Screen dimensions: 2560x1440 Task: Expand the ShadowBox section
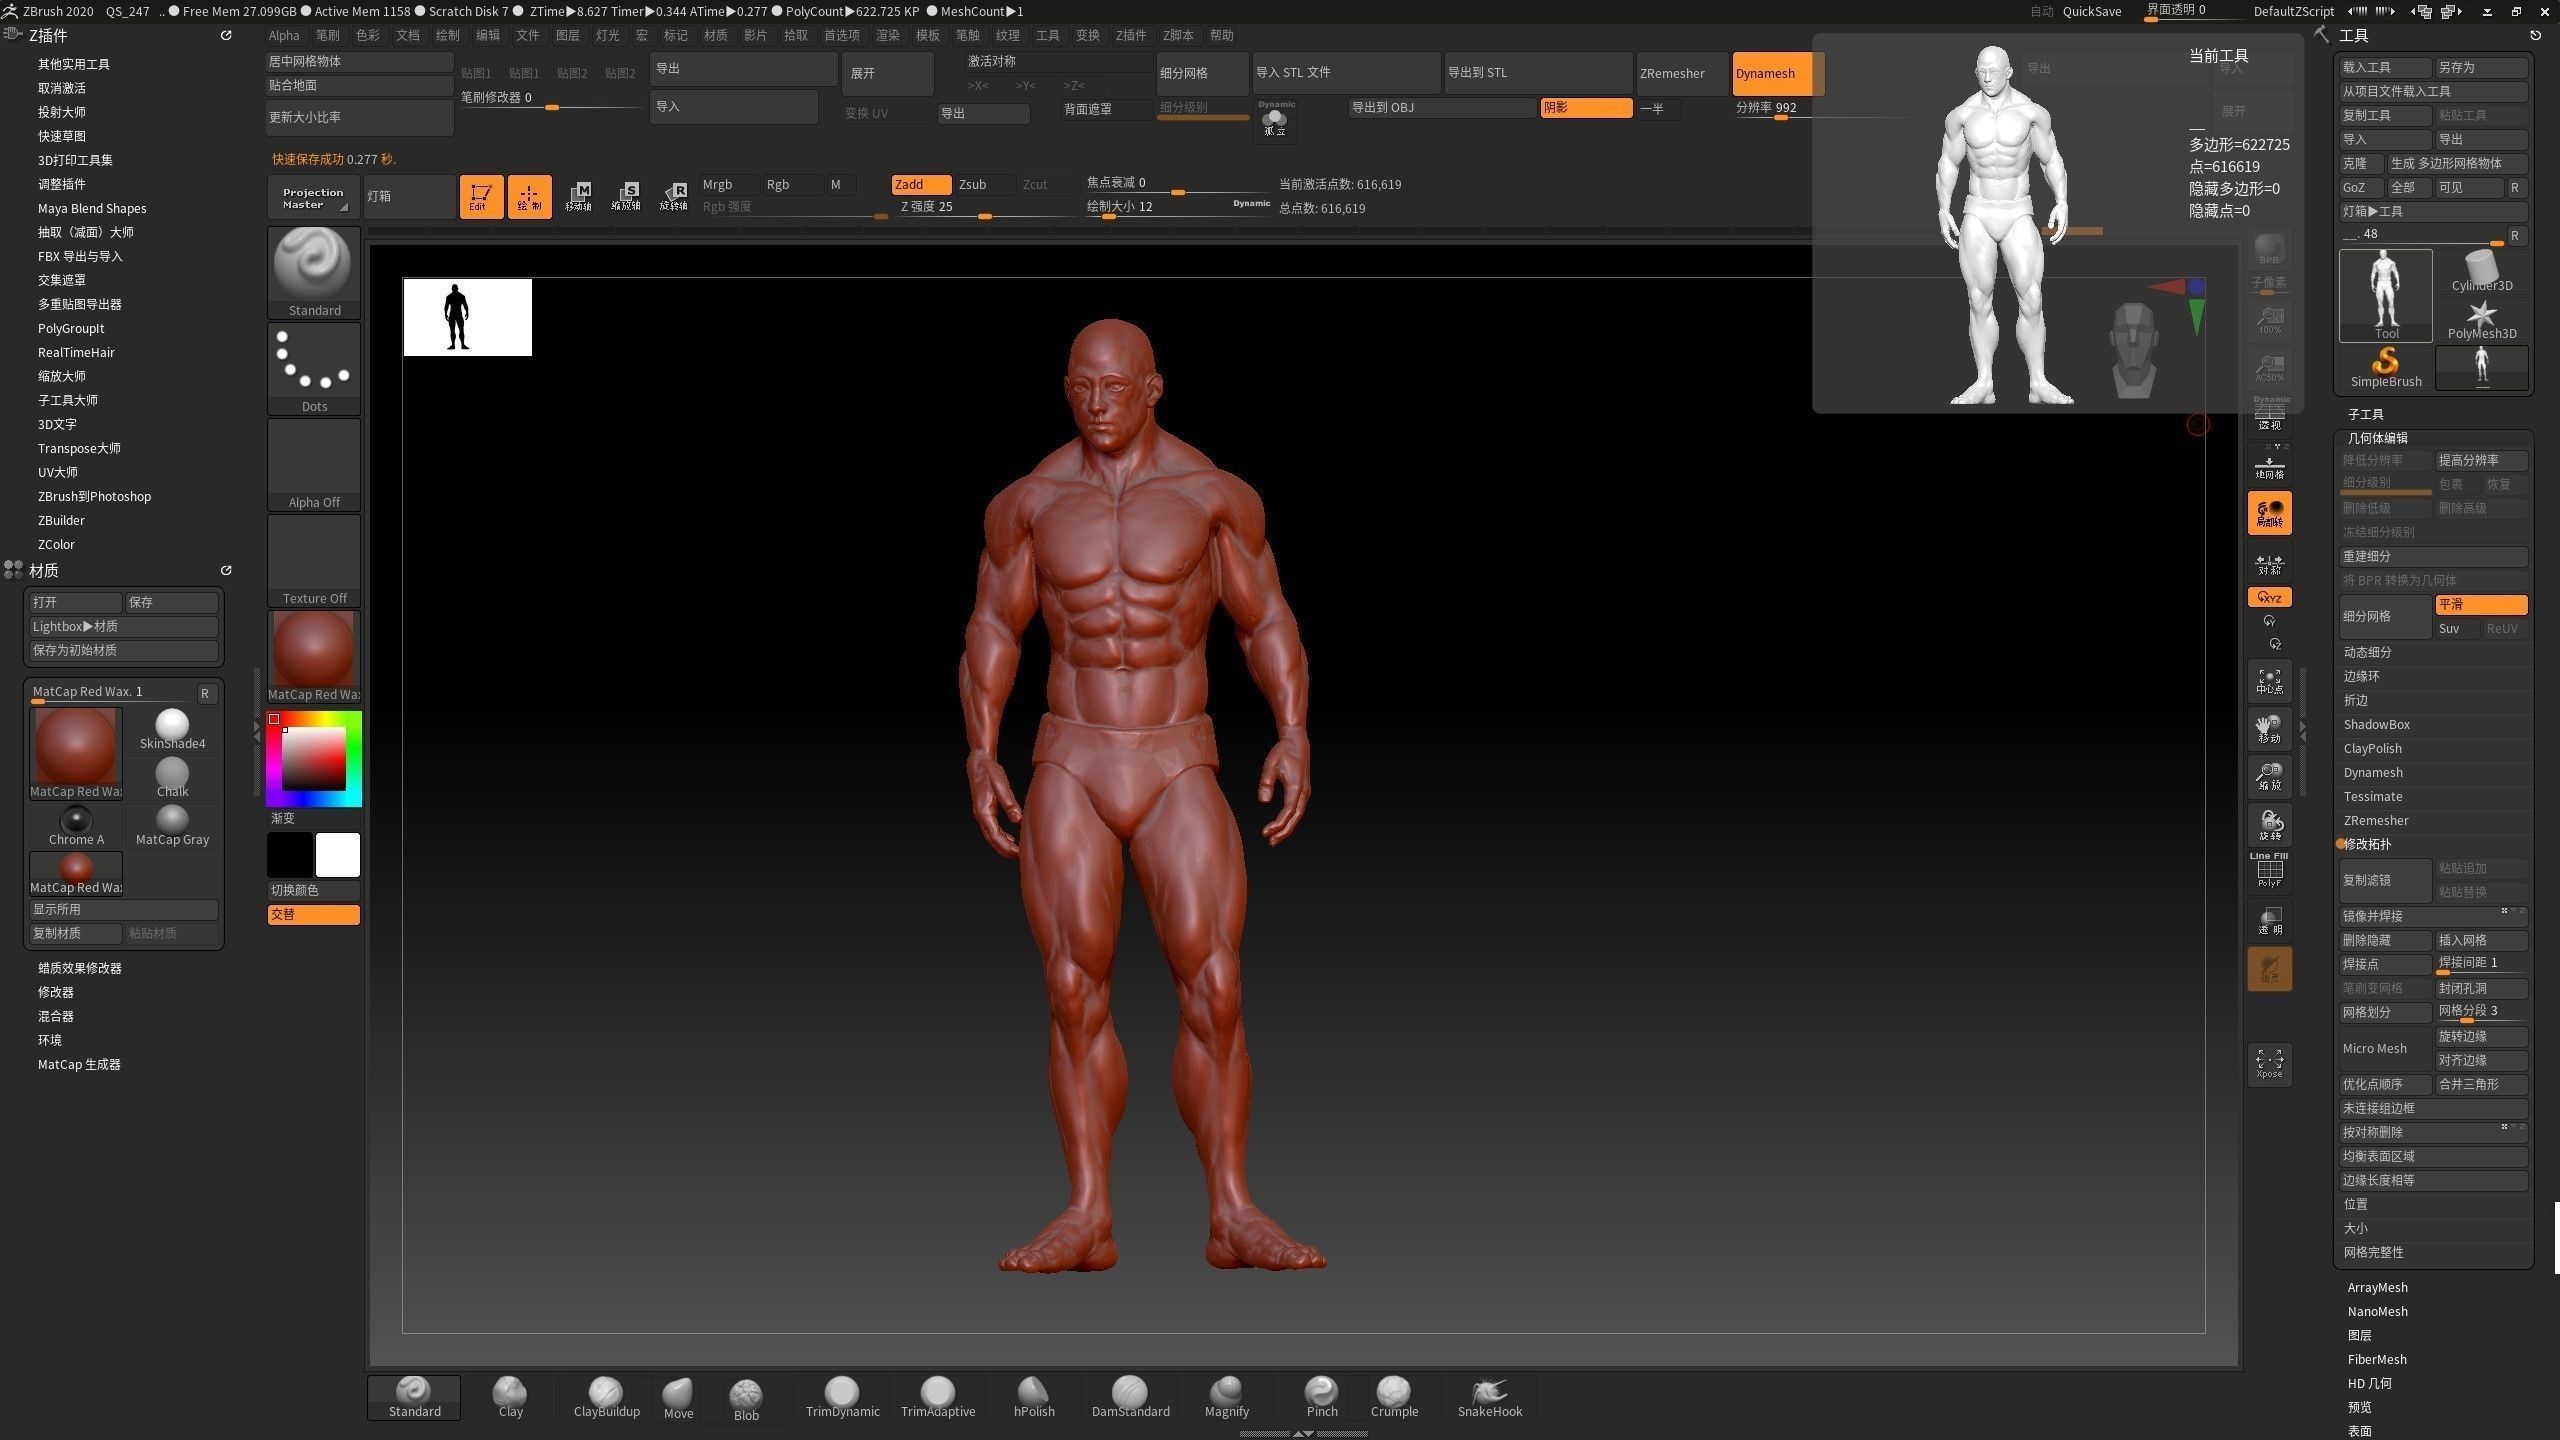[x=2376, y=724]
